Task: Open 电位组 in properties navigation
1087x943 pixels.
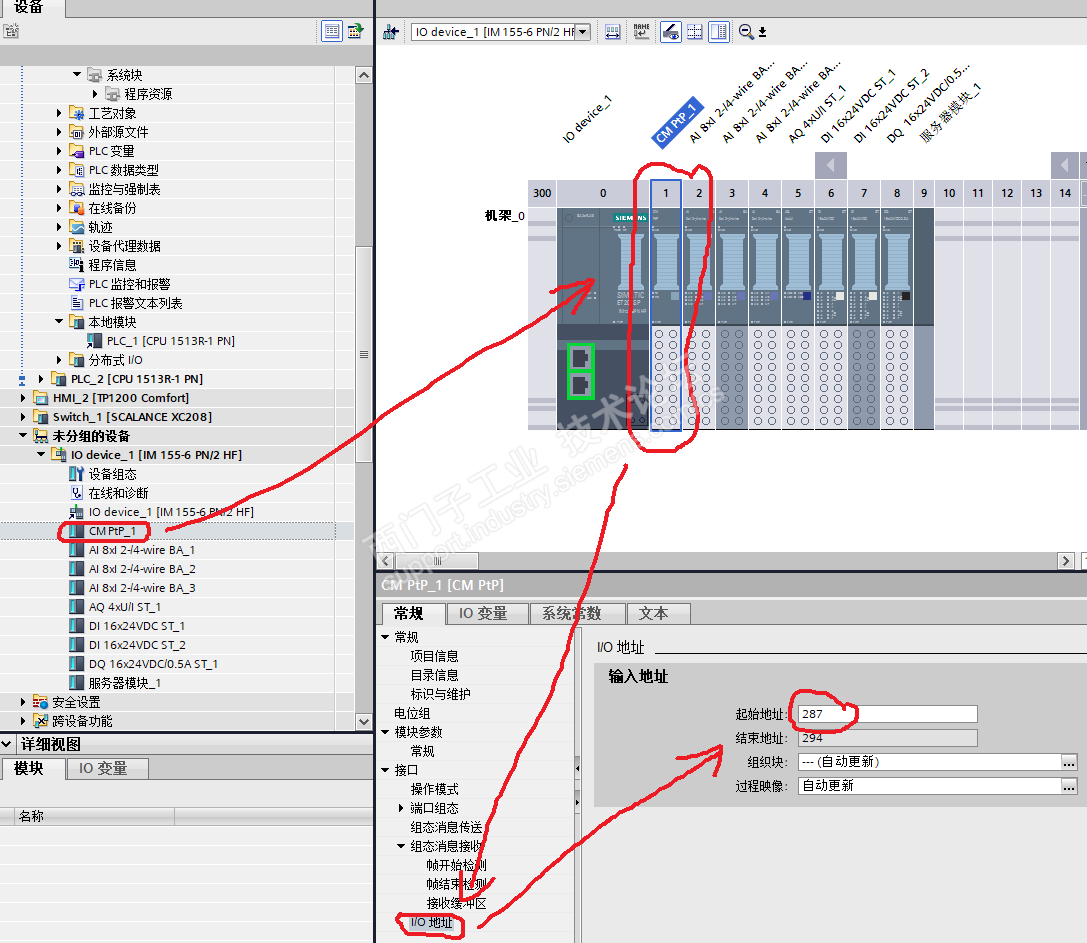Action: (412, 713)
